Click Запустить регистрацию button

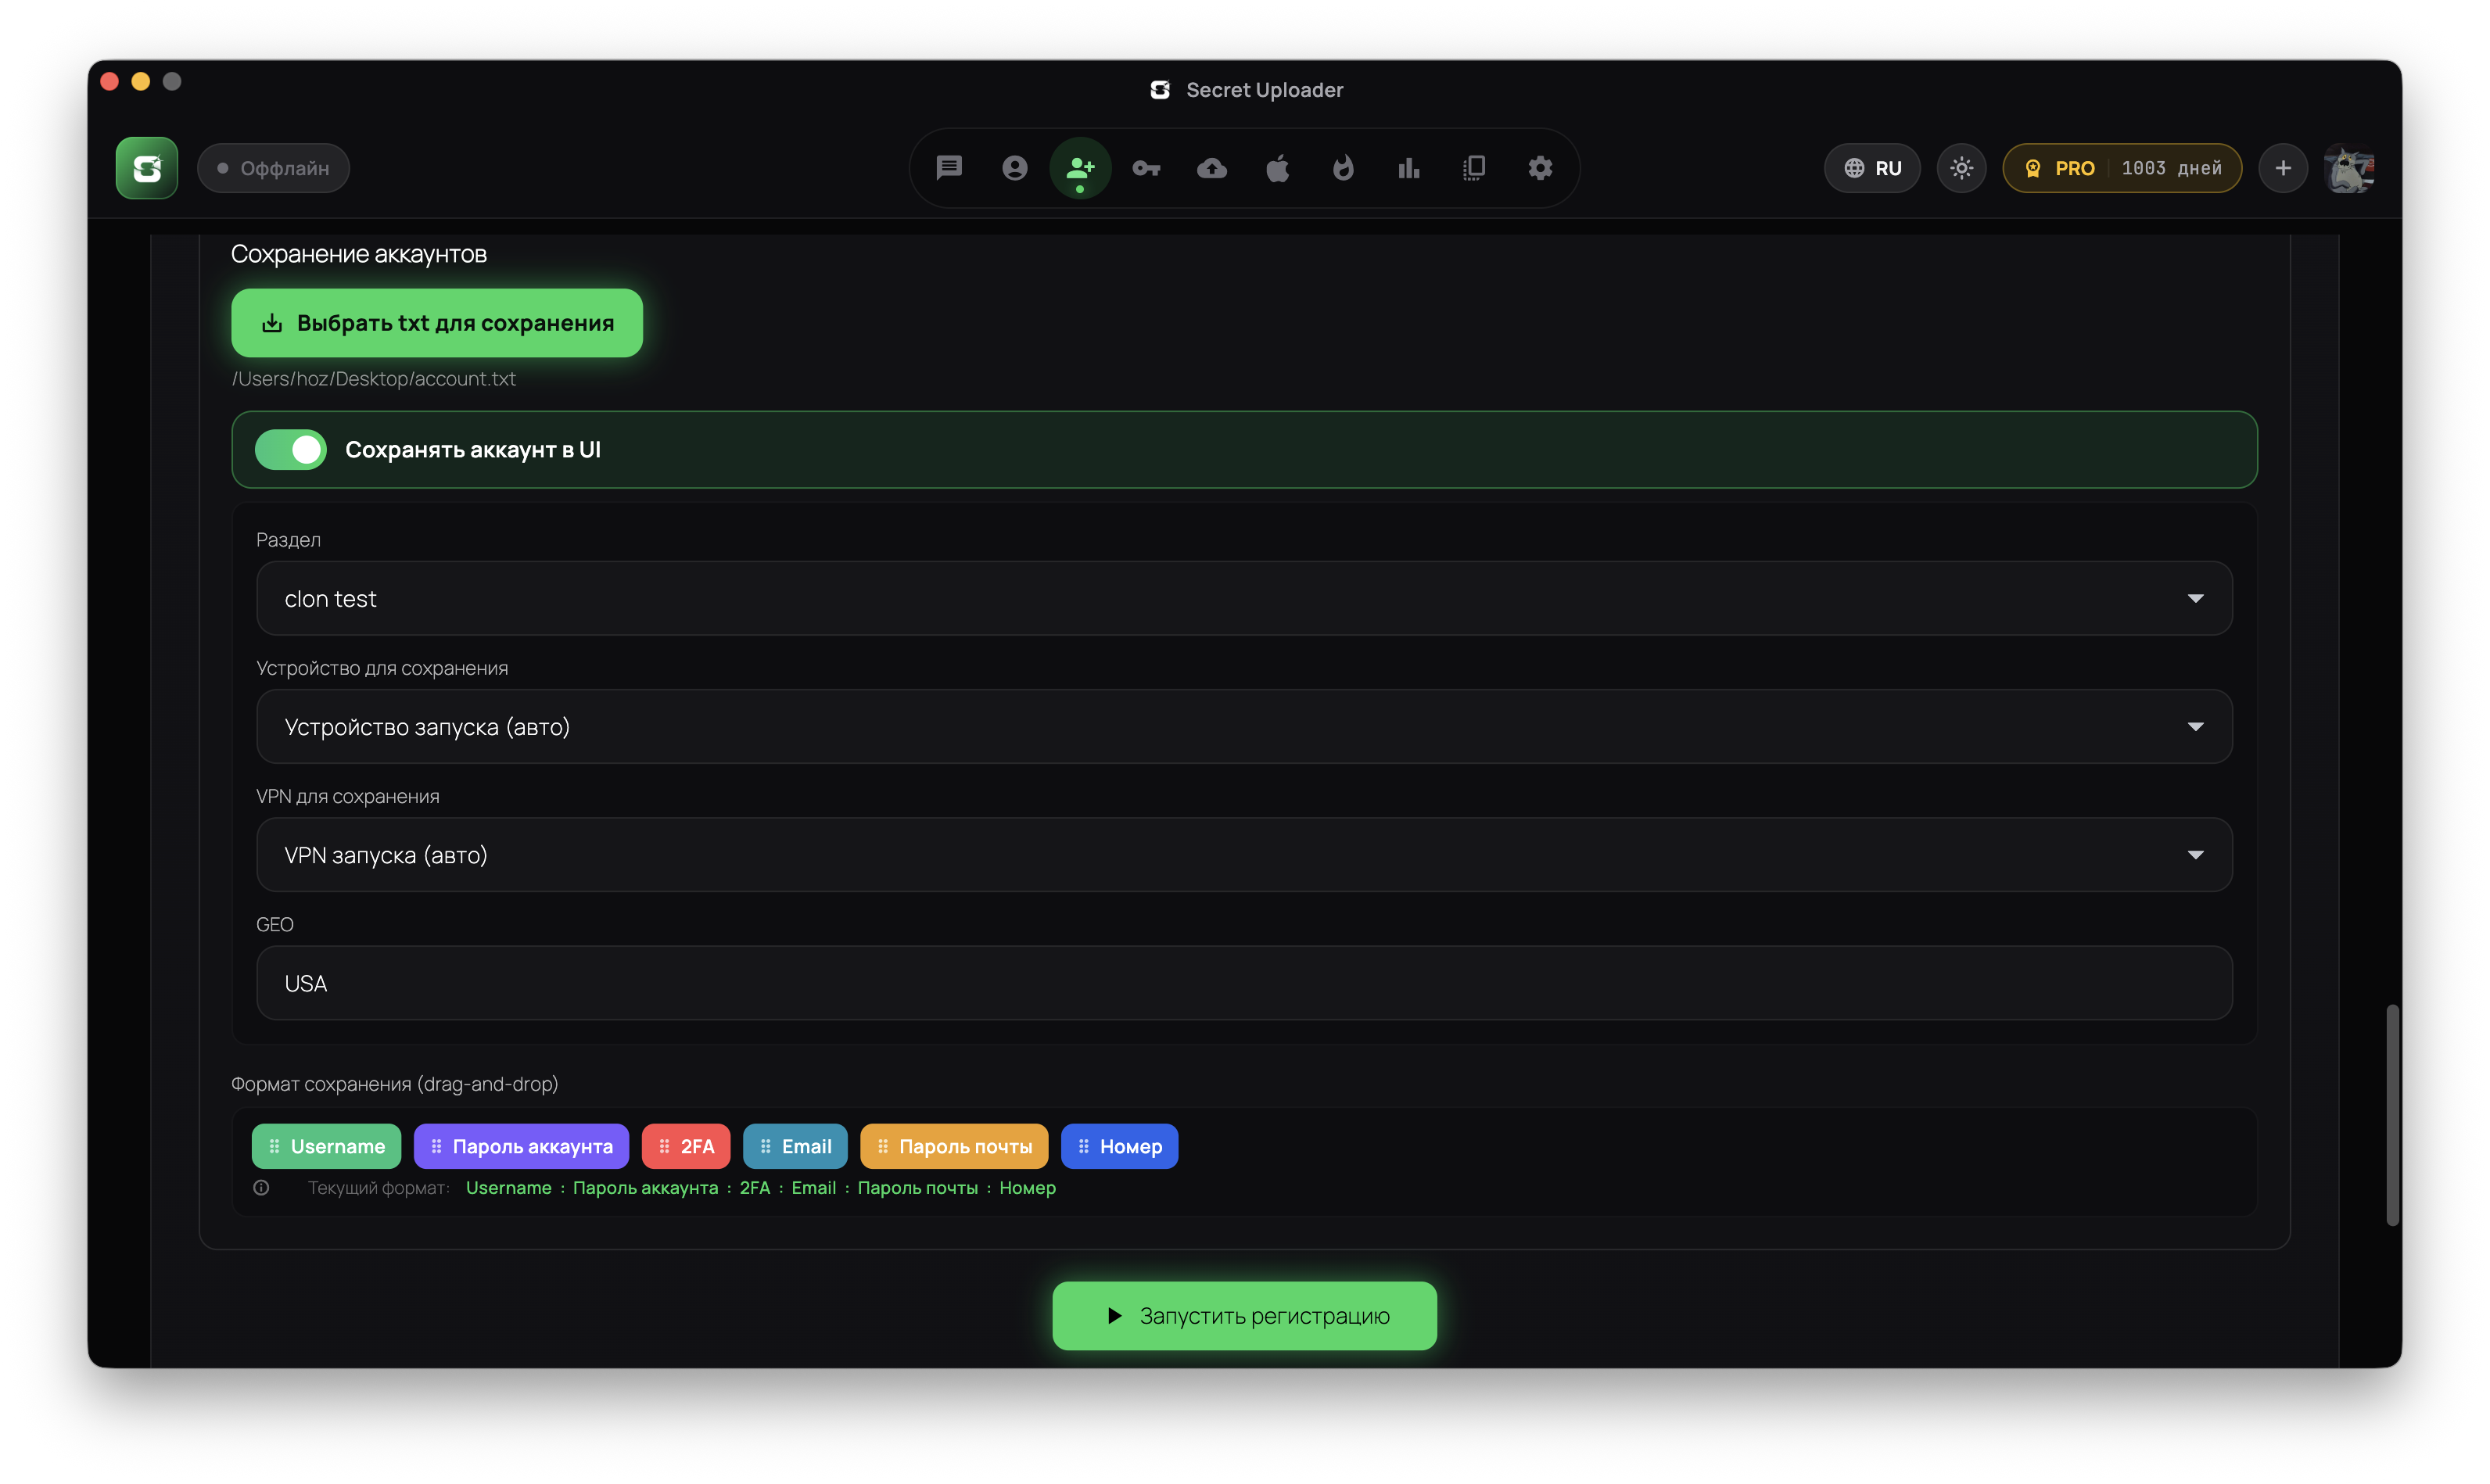[1244, 1315]
